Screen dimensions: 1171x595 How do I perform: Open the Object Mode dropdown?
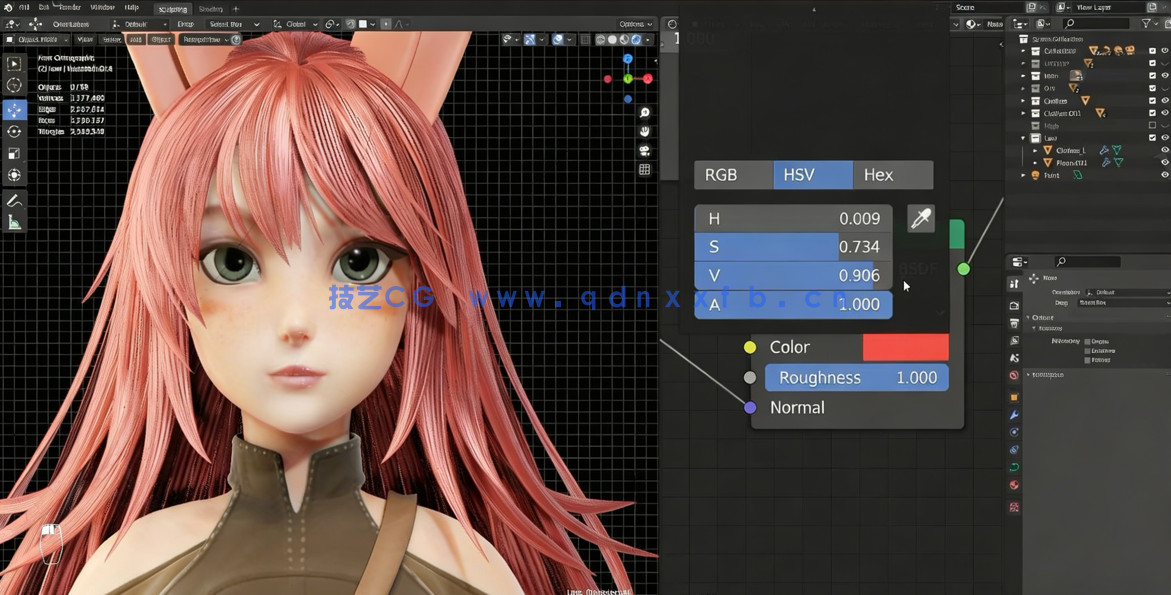(37, 40)
